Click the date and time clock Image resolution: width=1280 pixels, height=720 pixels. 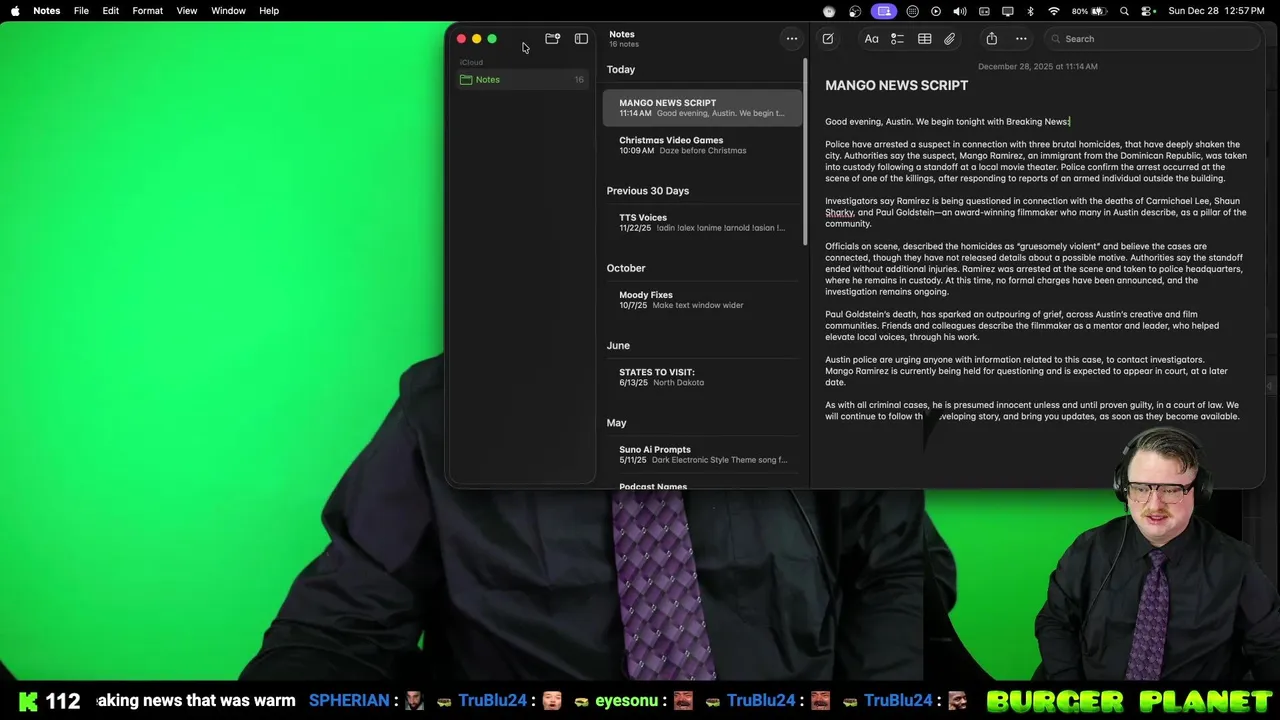(1217, 11)
